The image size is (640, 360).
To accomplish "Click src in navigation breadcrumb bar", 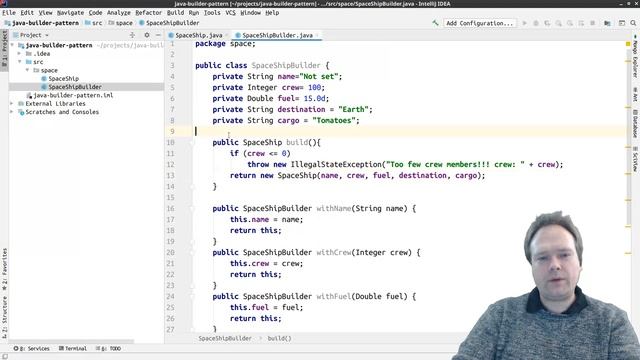I will (x=97, y=23).
